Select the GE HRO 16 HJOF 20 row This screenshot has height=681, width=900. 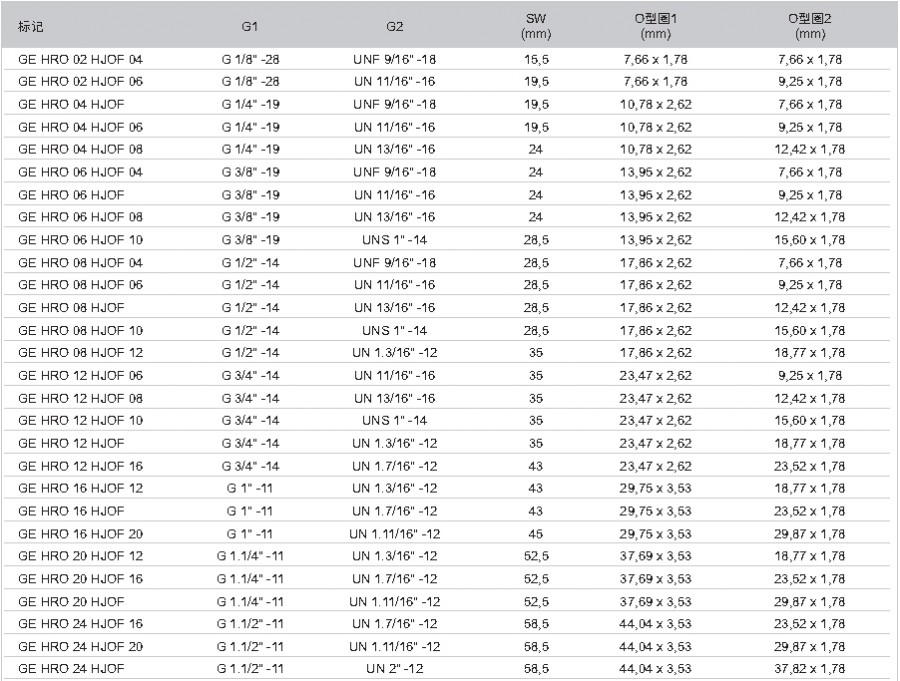[x=447, y=534]
